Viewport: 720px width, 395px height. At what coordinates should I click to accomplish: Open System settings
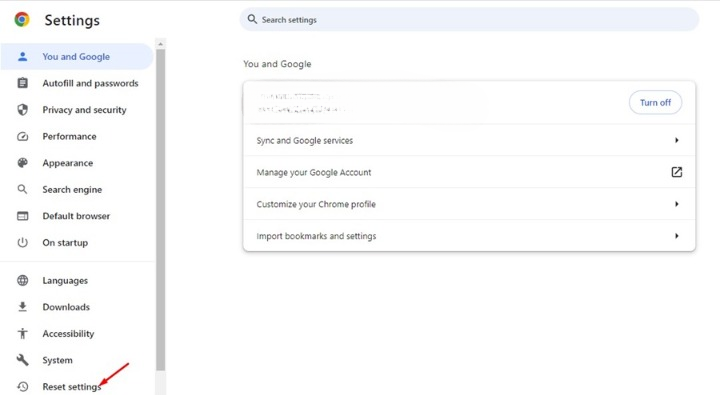[77, 360]
